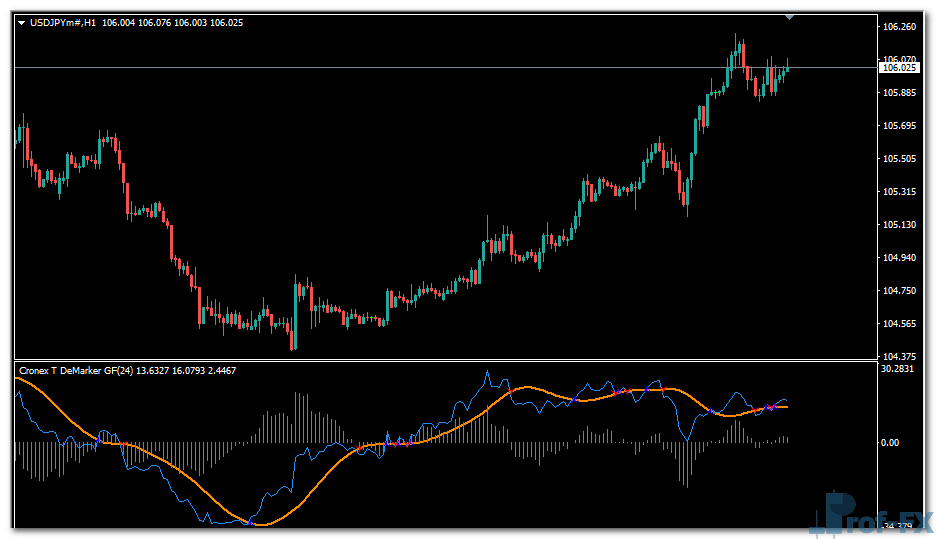This screenshot has width=936, height=539.
Task: Click the triangle icon before USDJPYm#,H1
Action: (x=22, y=22)
